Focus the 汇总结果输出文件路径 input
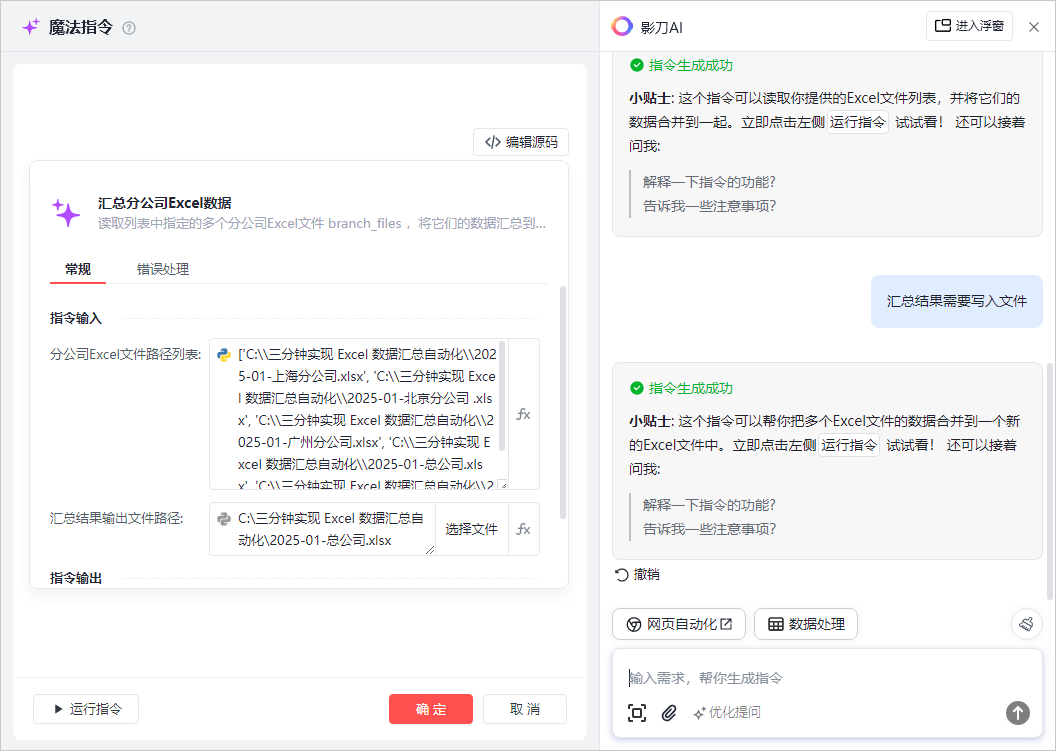The width and height of the screenshot is (1056, 751). click(x=322, y=529)
